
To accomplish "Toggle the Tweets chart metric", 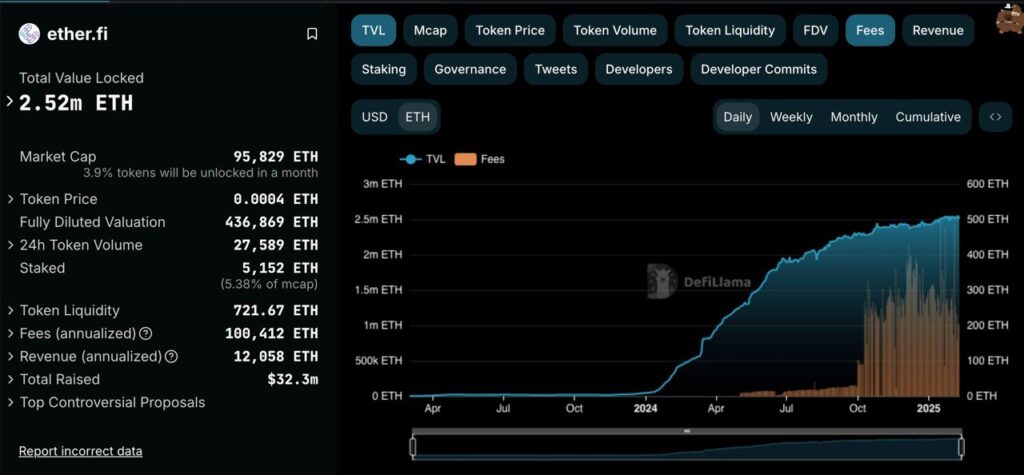I will point(556,69).
